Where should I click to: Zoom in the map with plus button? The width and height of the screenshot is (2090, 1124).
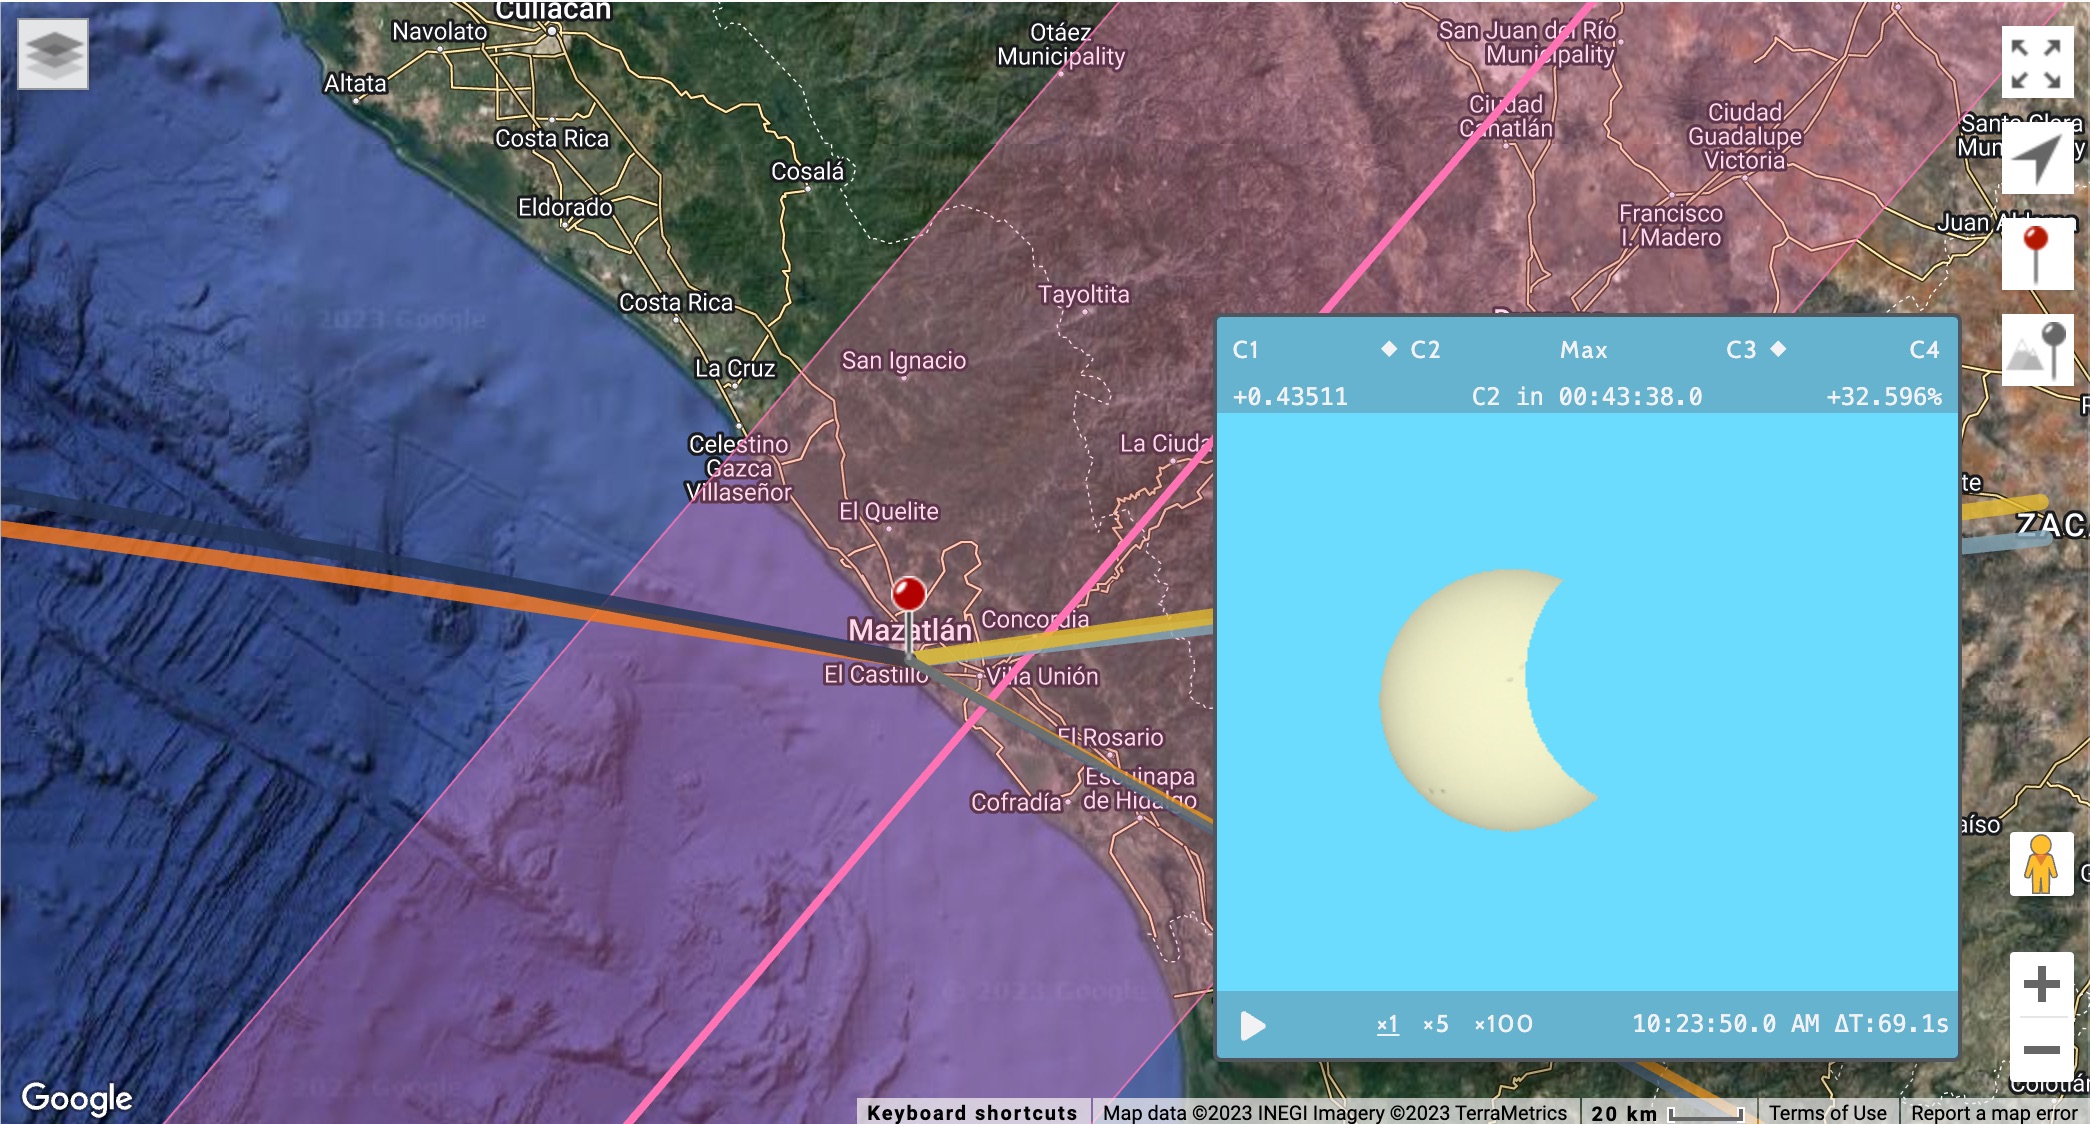coord(2041,985)
